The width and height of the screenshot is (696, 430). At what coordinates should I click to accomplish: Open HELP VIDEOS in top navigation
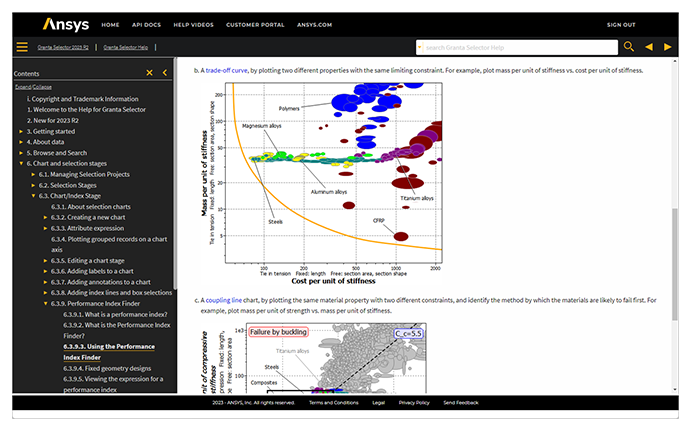click(193, 25)
